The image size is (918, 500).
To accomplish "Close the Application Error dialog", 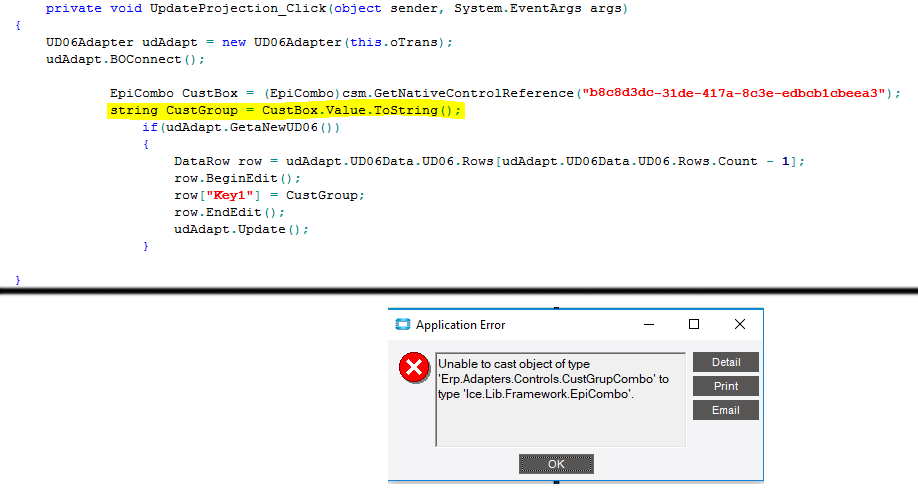I will (x=740, y=324).
